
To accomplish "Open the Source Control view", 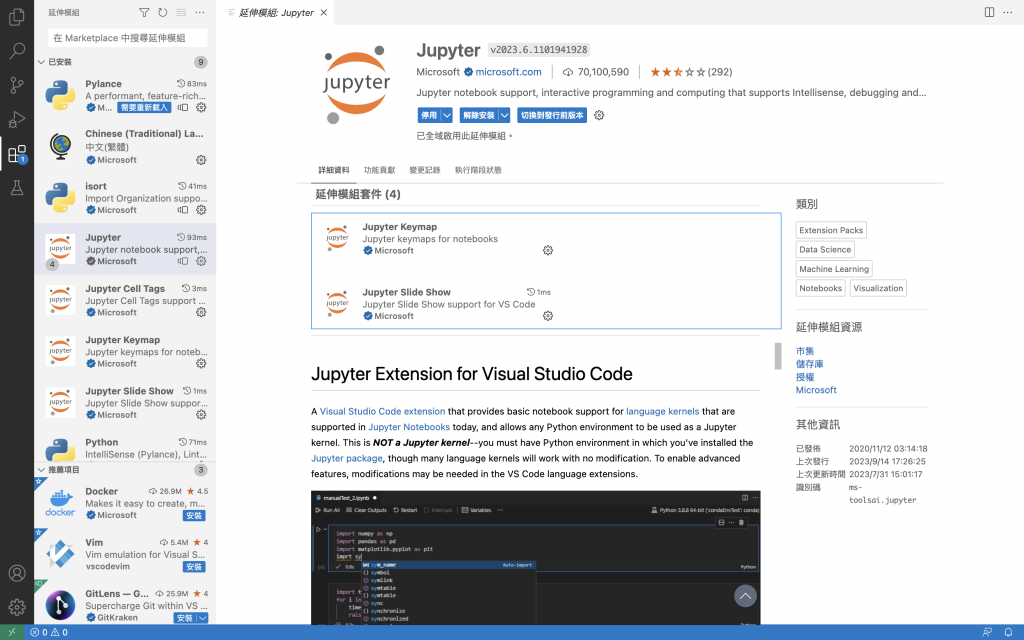I will [x=17, y=85].
